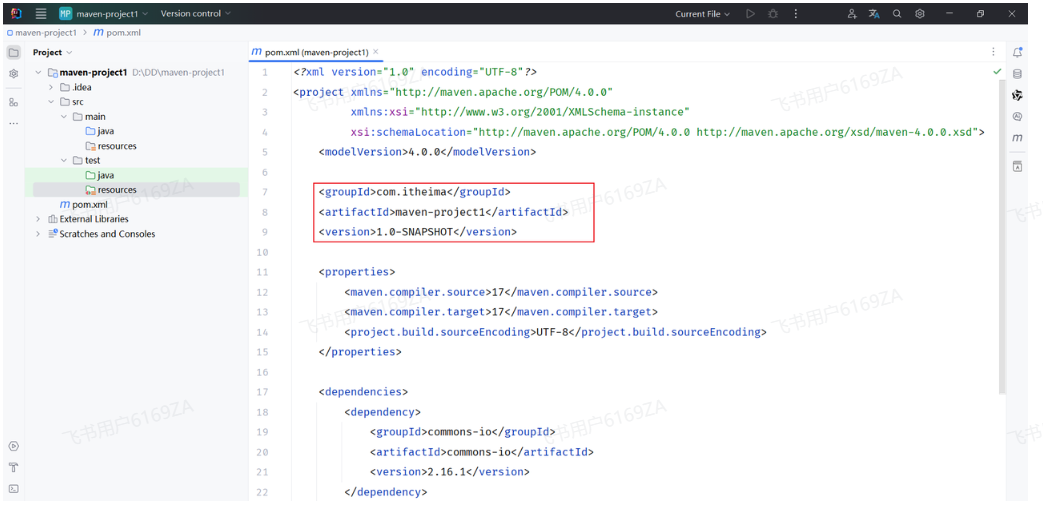1043x510 pixels.
Task: Open the Current File run configuration dropdown
Action: point(703,14)
